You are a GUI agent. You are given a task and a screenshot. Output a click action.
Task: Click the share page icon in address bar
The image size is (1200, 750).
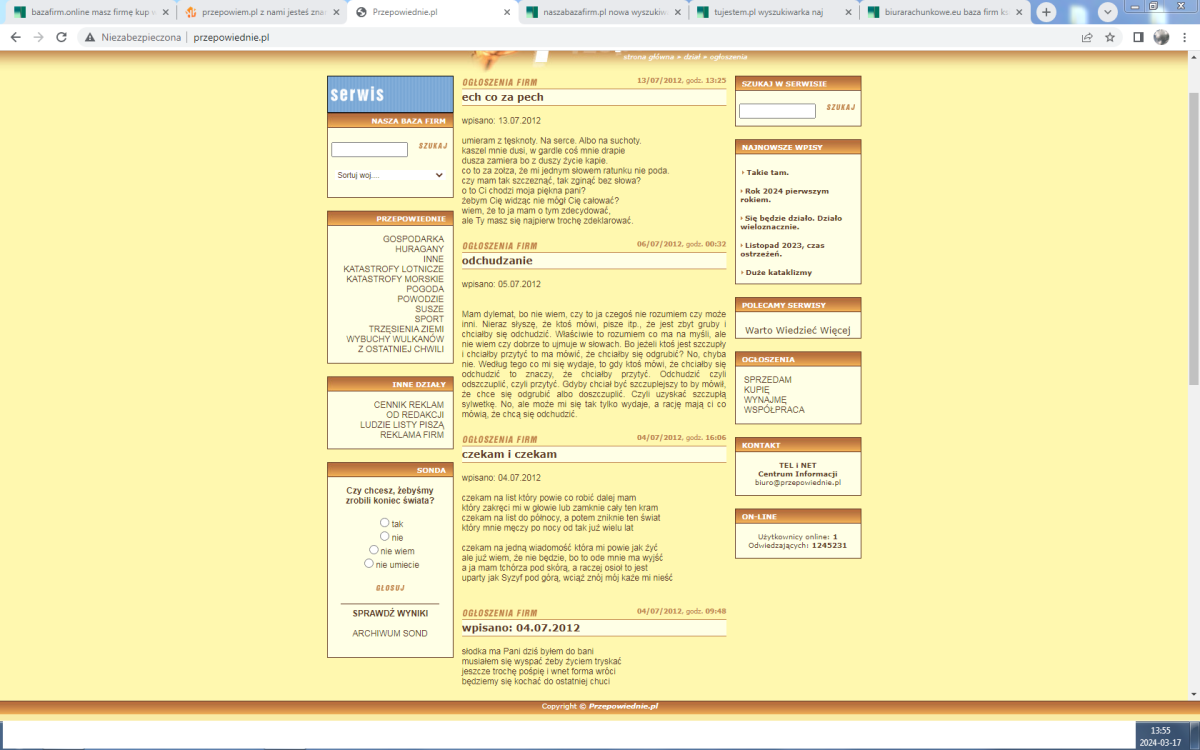tap(1087, 37)
